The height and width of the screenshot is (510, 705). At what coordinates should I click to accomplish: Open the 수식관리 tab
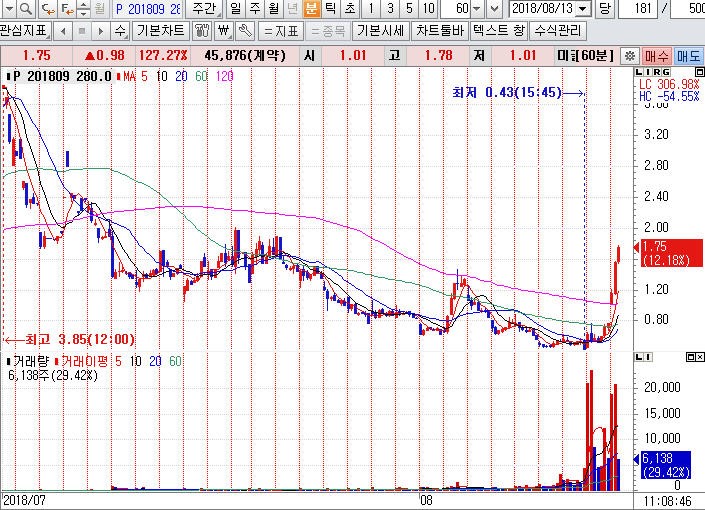[x=559, y=30]
